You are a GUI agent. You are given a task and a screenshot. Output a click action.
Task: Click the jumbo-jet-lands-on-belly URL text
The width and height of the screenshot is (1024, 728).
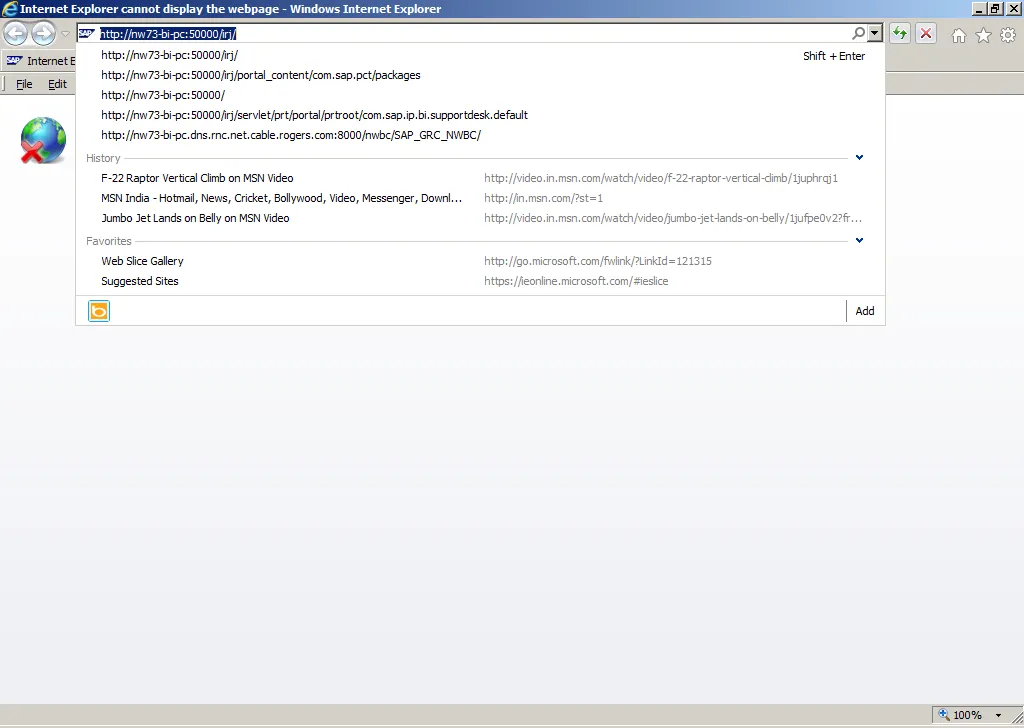[673, 218]
